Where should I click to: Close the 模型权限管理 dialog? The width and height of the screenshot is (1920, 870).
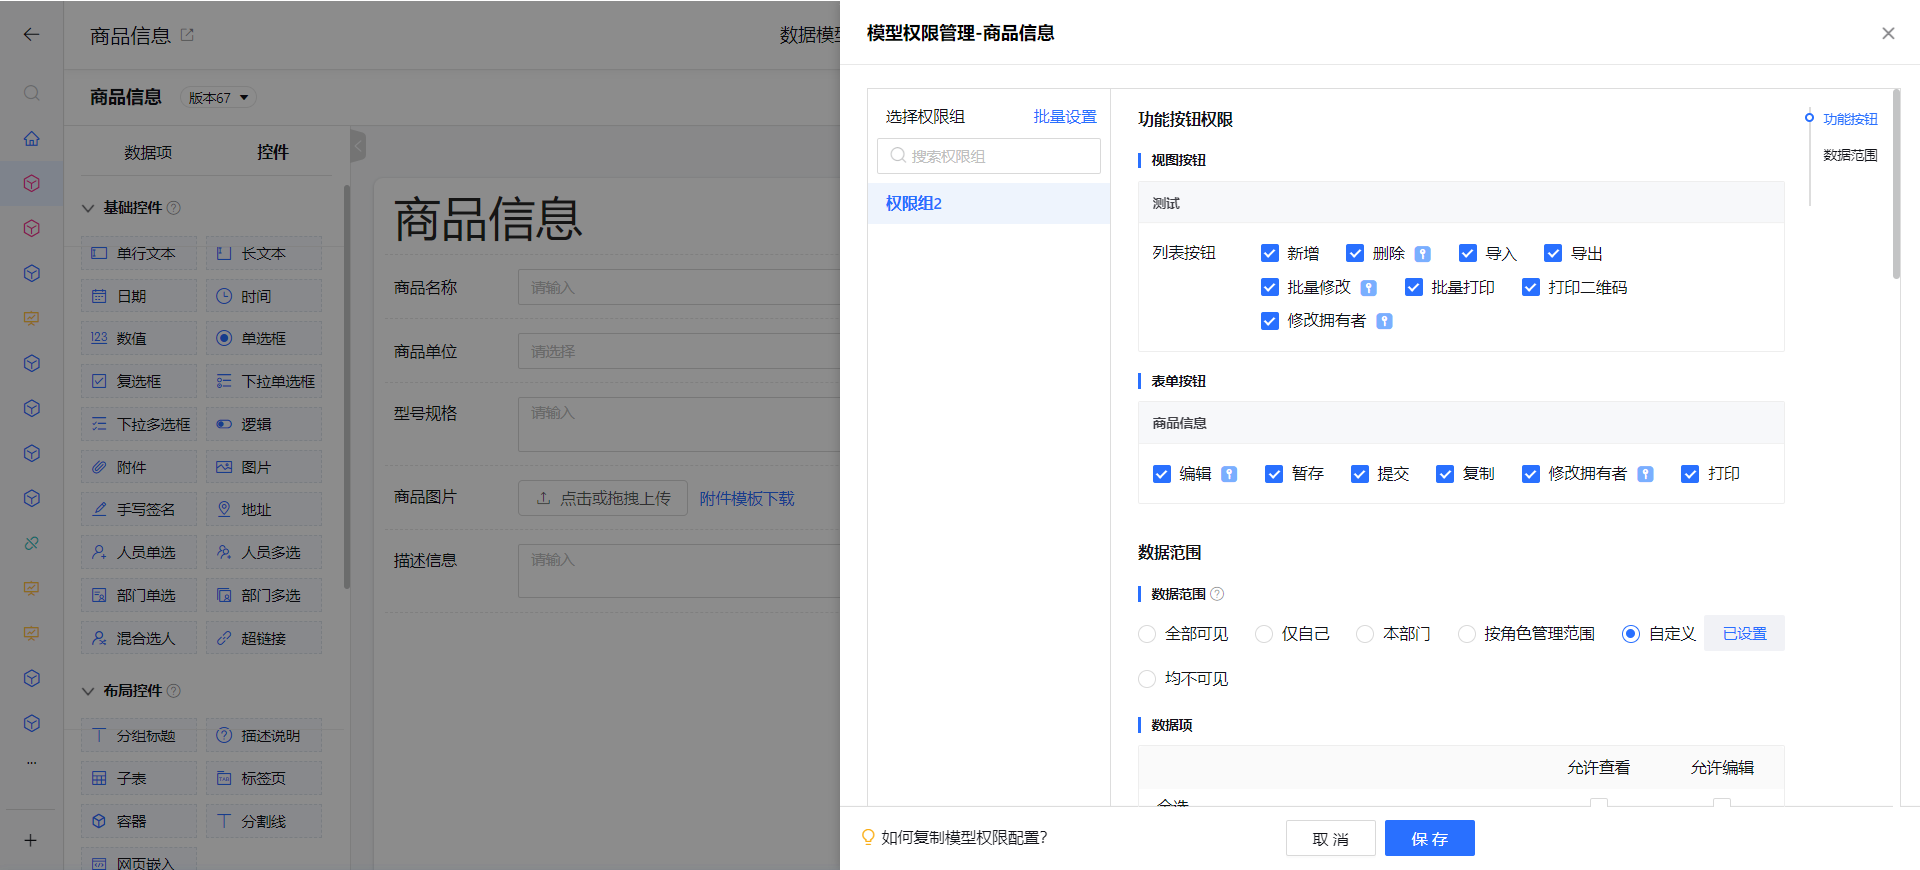(1888, 33)
